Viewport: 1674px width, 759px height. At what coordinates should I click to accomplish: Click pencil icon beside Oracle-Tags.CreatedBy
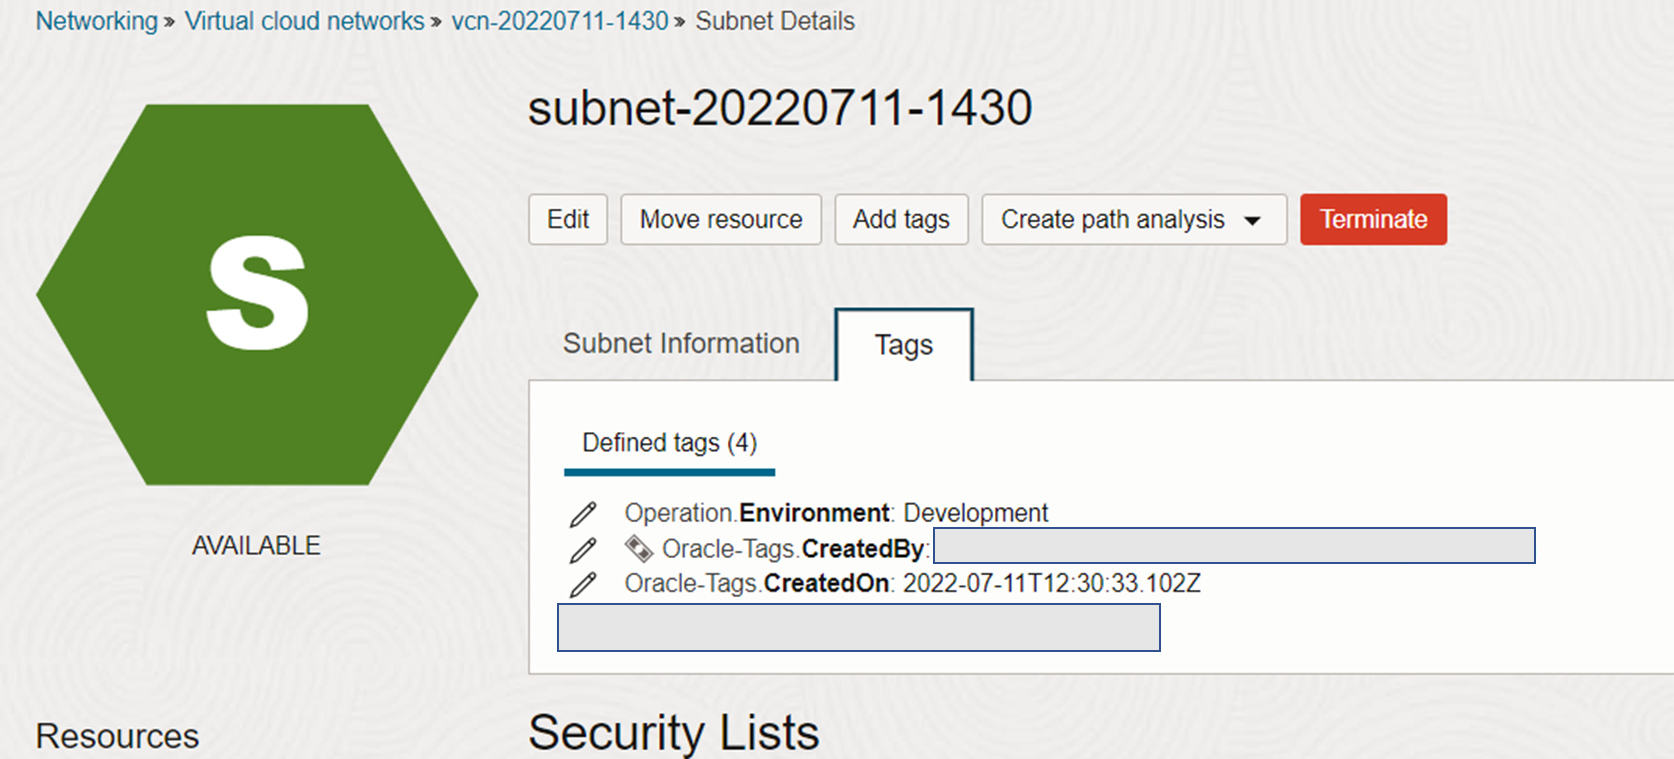583,549
